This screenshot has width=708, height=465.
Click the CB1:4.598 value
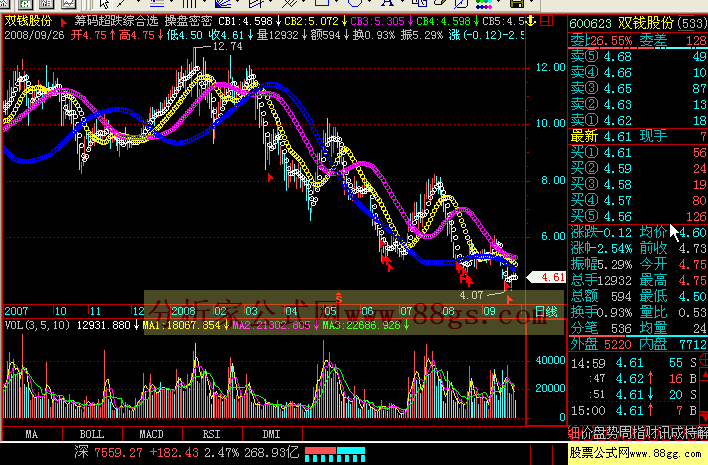coord(245,21)
